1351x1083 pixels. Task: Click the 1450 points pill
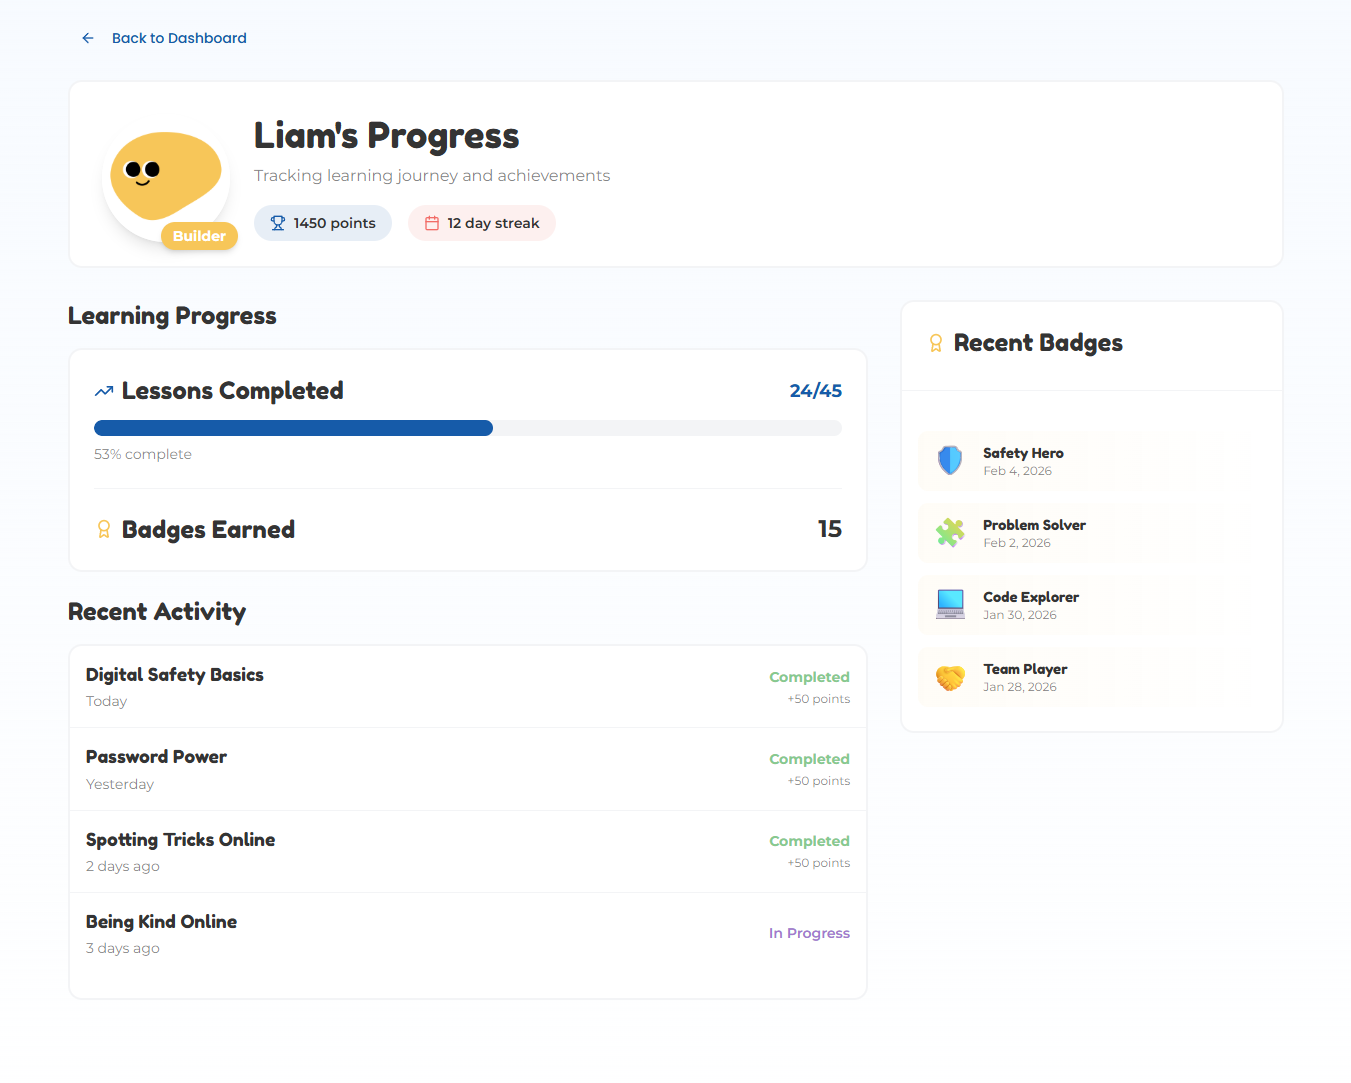tap(322, 223)
